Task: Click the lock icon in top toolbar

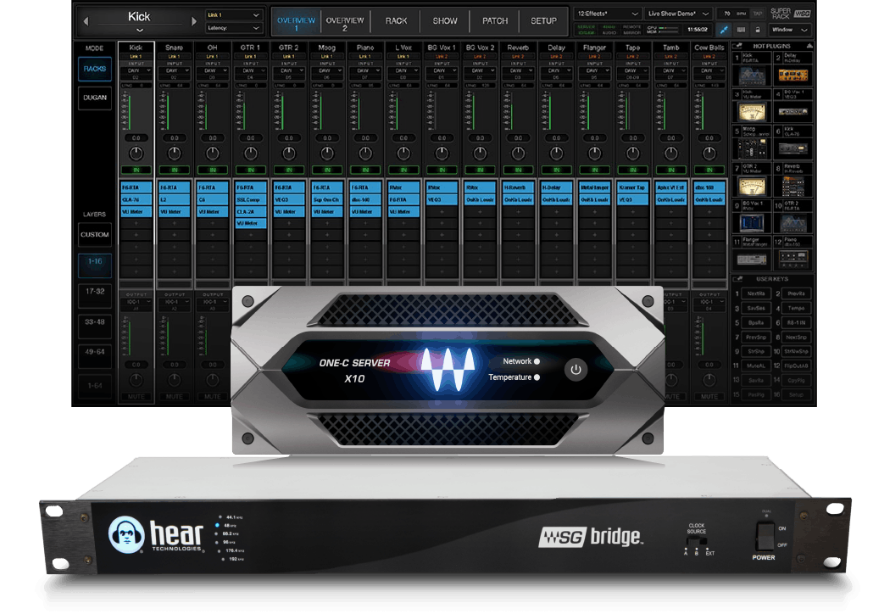Action: (757, 30)
